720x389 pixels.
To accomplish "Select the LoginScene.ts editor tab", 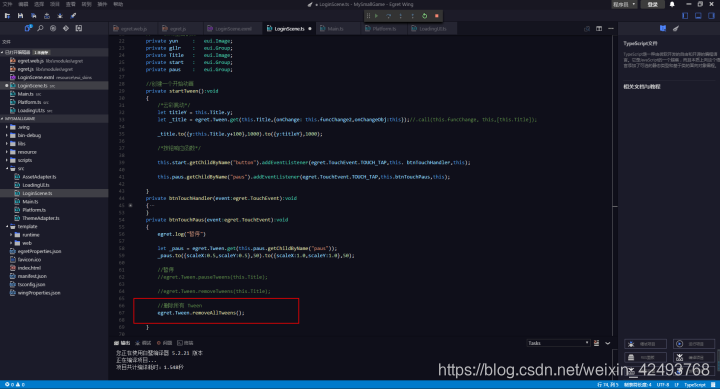I will [289, 28].
